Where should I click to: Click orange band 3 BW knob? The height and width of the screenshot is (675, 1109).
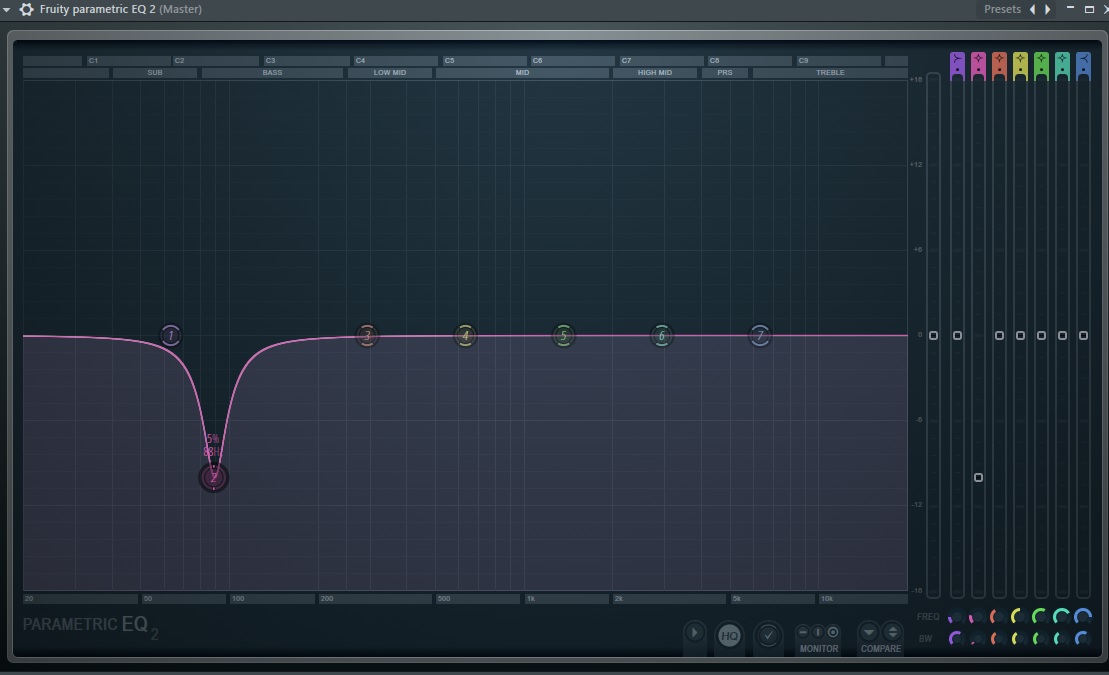tap(999, 639)
